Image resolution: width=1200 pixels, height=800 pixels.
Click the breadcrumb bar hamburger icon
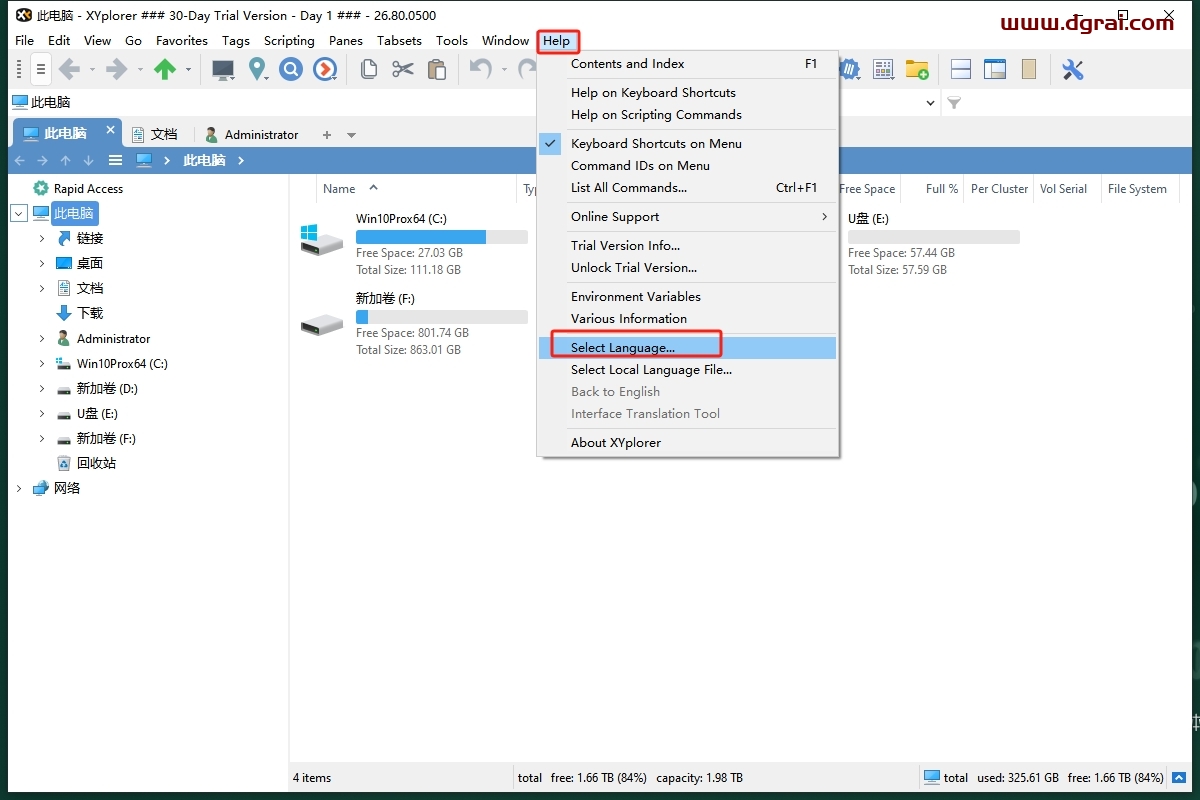pos(115,160)
